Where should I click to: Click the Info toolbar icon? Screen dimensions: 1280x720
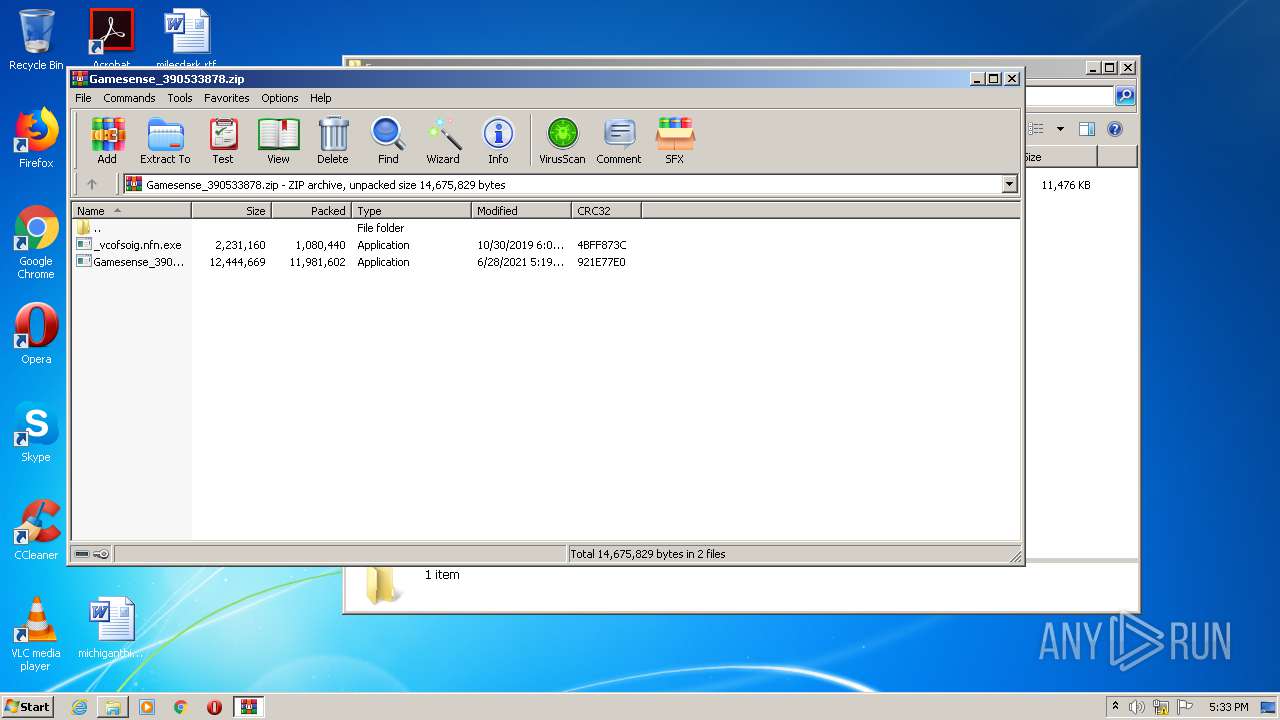pos(498,140)
